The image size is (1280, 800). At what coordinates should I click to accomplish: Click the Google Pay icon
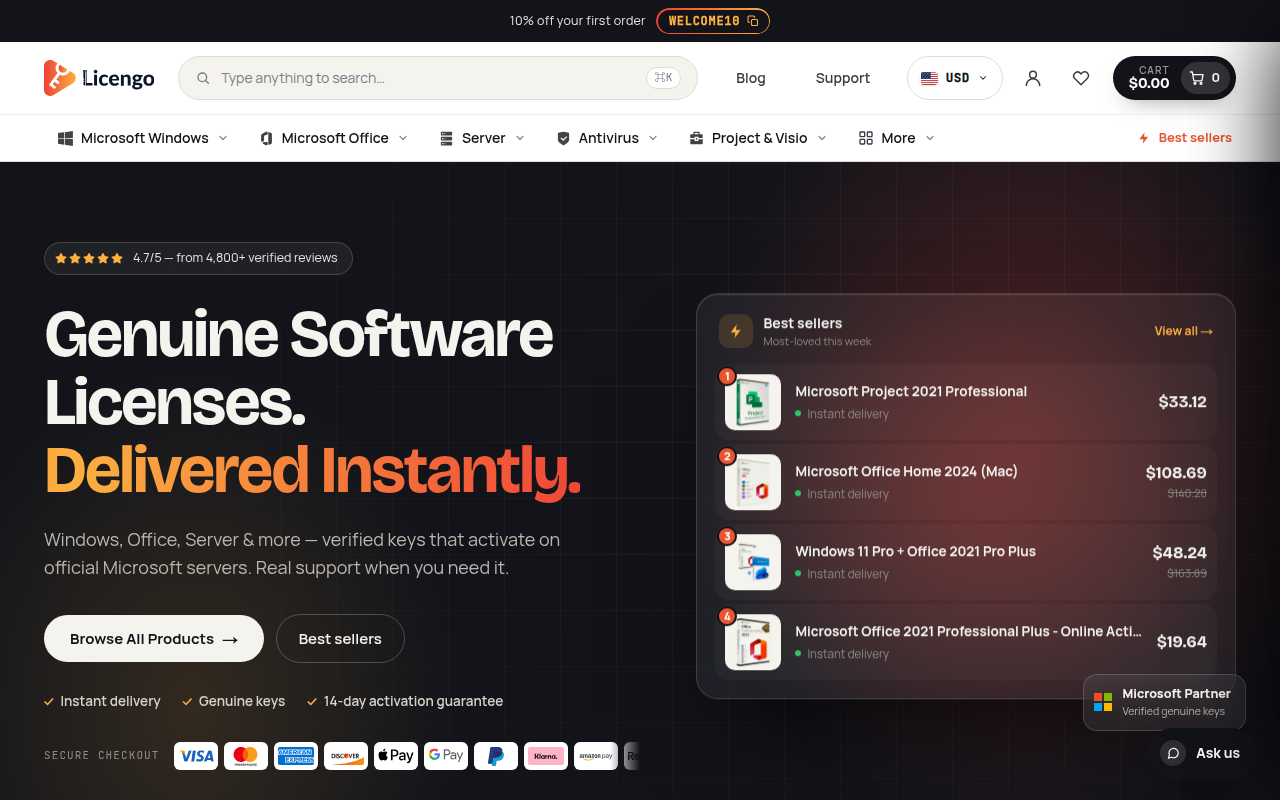point(446,756)
